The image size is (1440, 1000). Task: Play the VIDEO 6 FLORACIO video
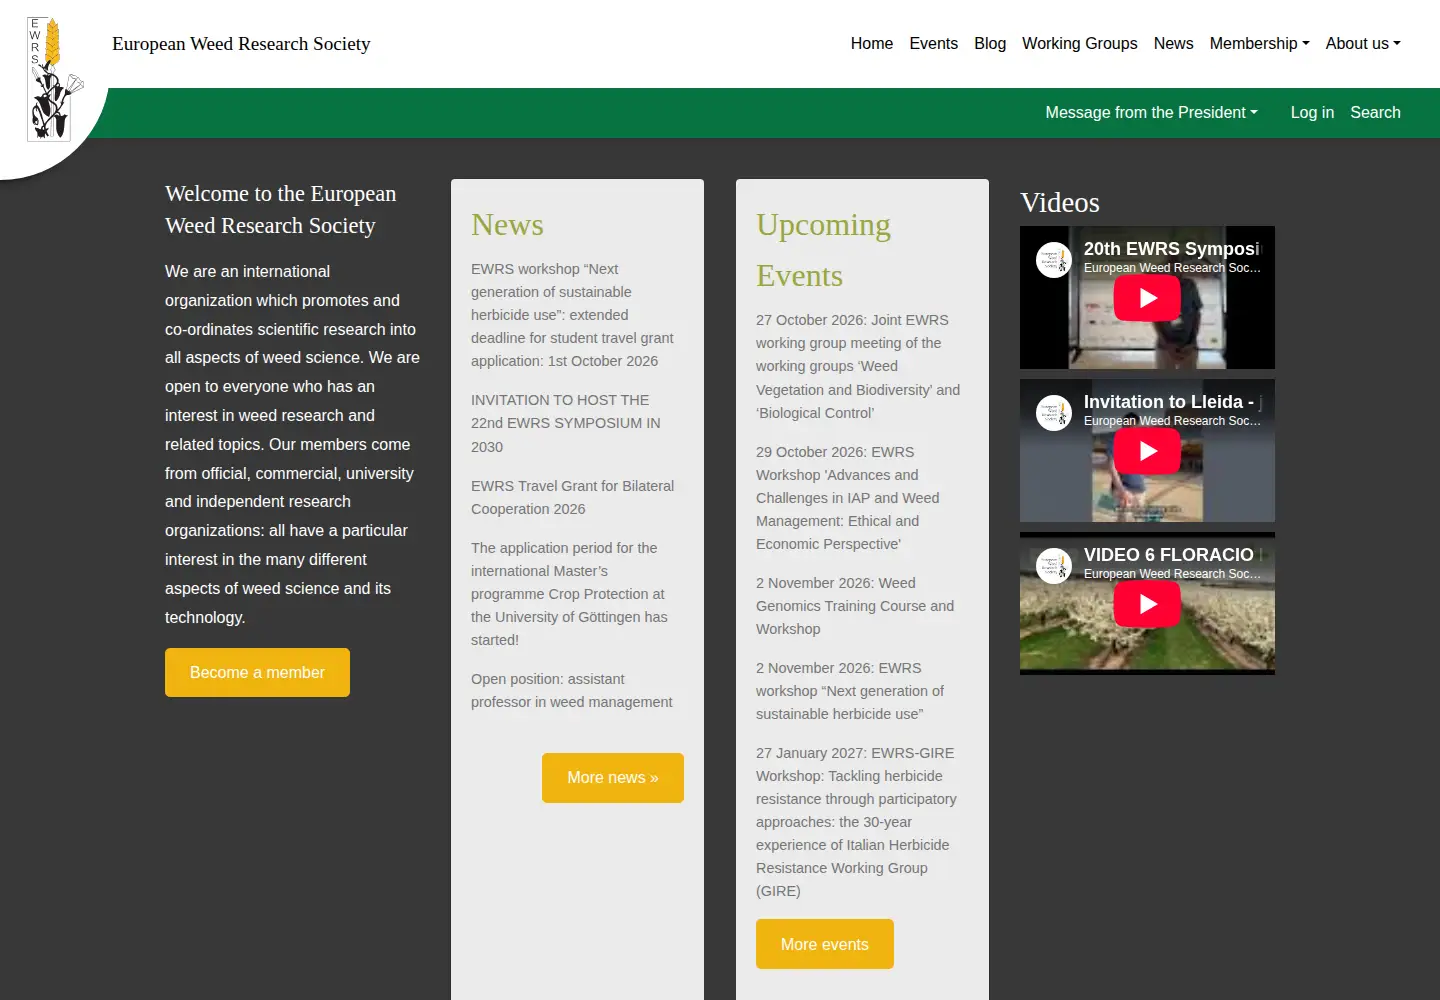(x=1147, y=604)
